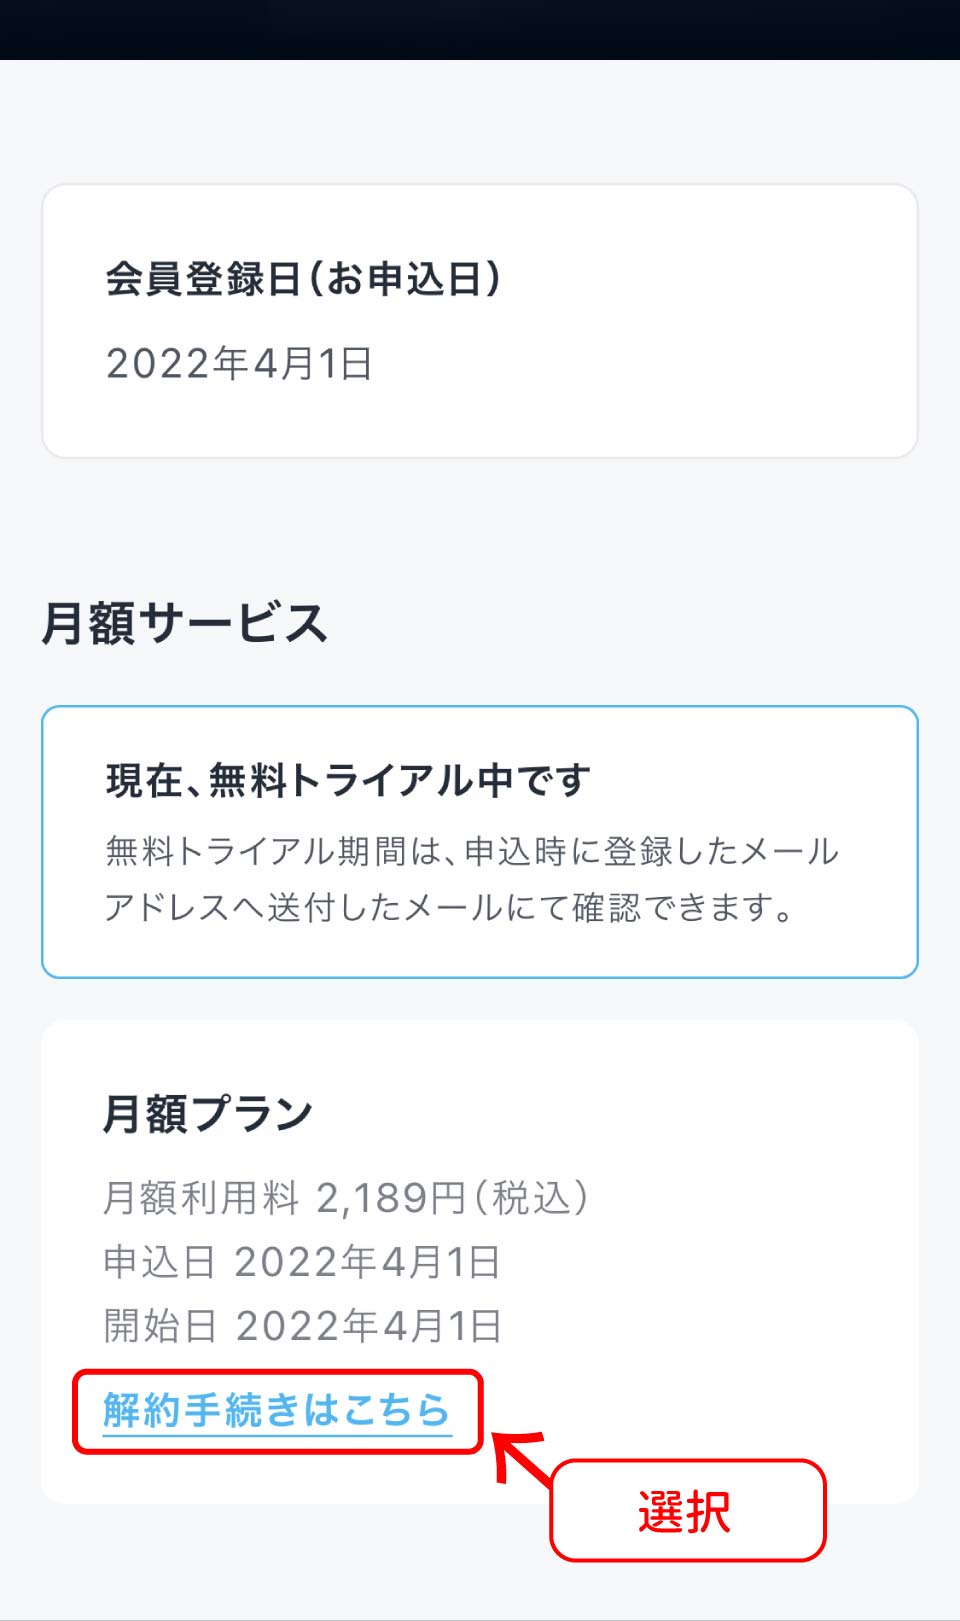Click the 2022年4月1日 date under 会員登録日
The height and width of the screenshot is (1621, 960).
tap(239, 364)
